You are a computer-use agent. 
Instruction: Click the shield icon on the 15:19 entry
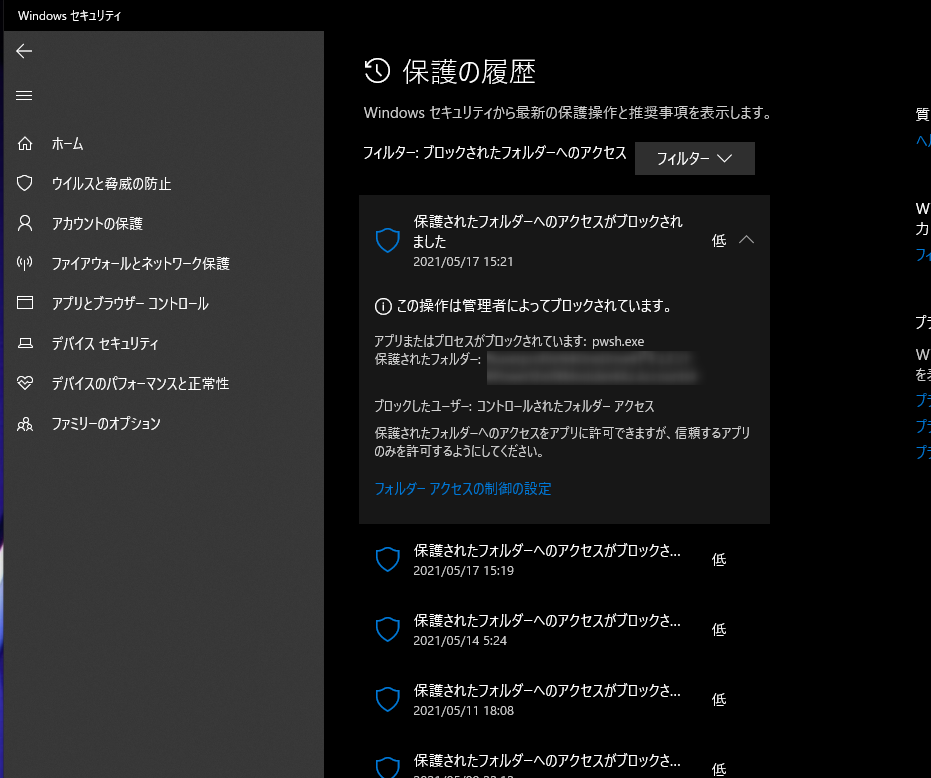[387, 559]
